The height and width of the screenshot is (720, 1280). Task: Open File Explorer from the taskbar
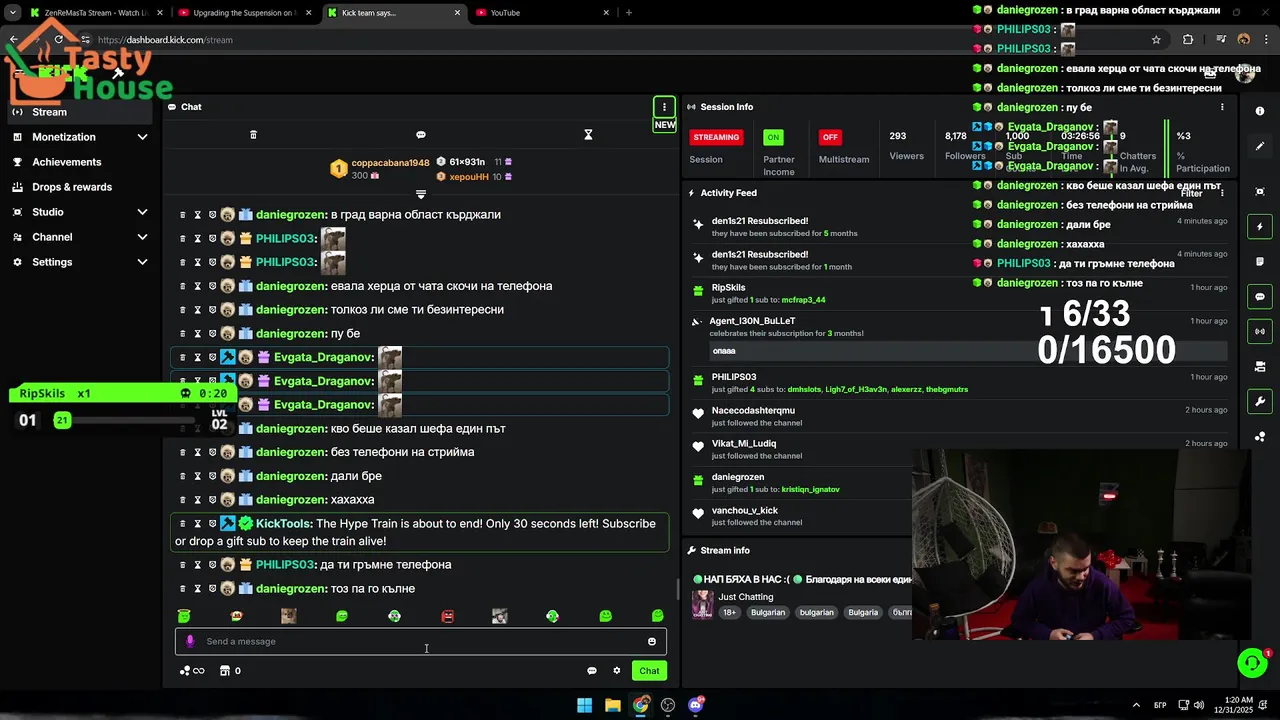612,705
